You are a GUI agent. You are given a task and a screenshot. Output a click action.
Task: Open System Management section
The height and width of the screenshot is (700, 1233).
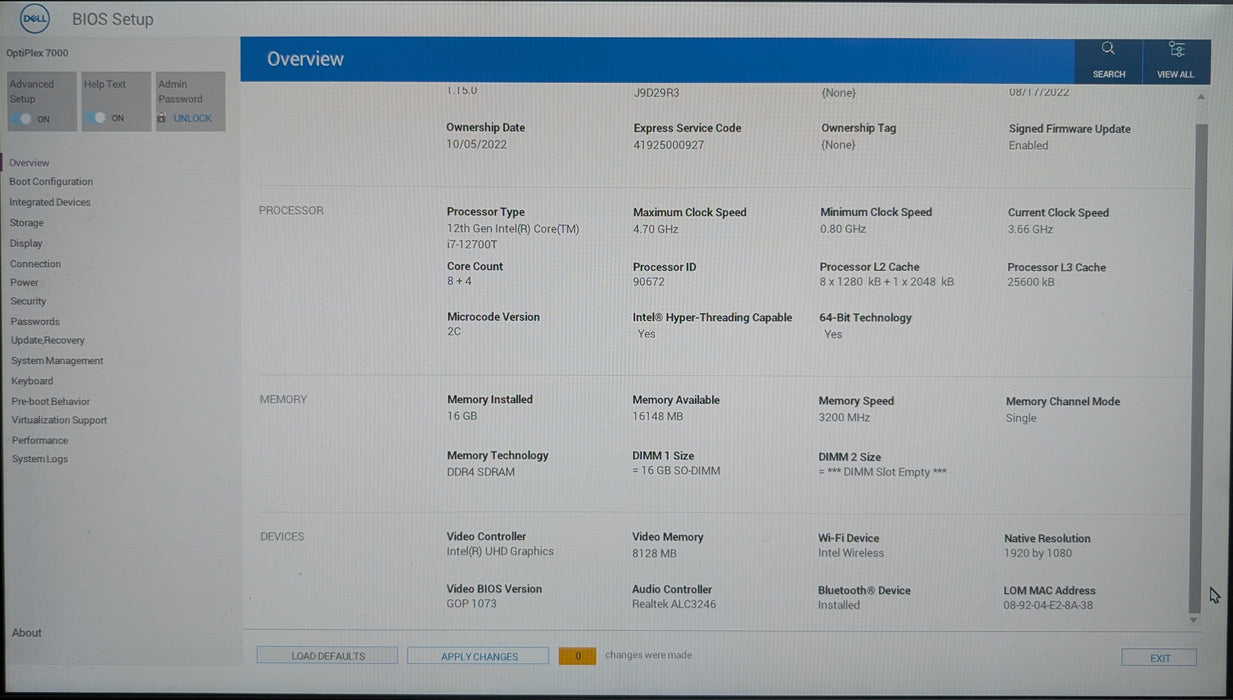[x=57, y=361]
